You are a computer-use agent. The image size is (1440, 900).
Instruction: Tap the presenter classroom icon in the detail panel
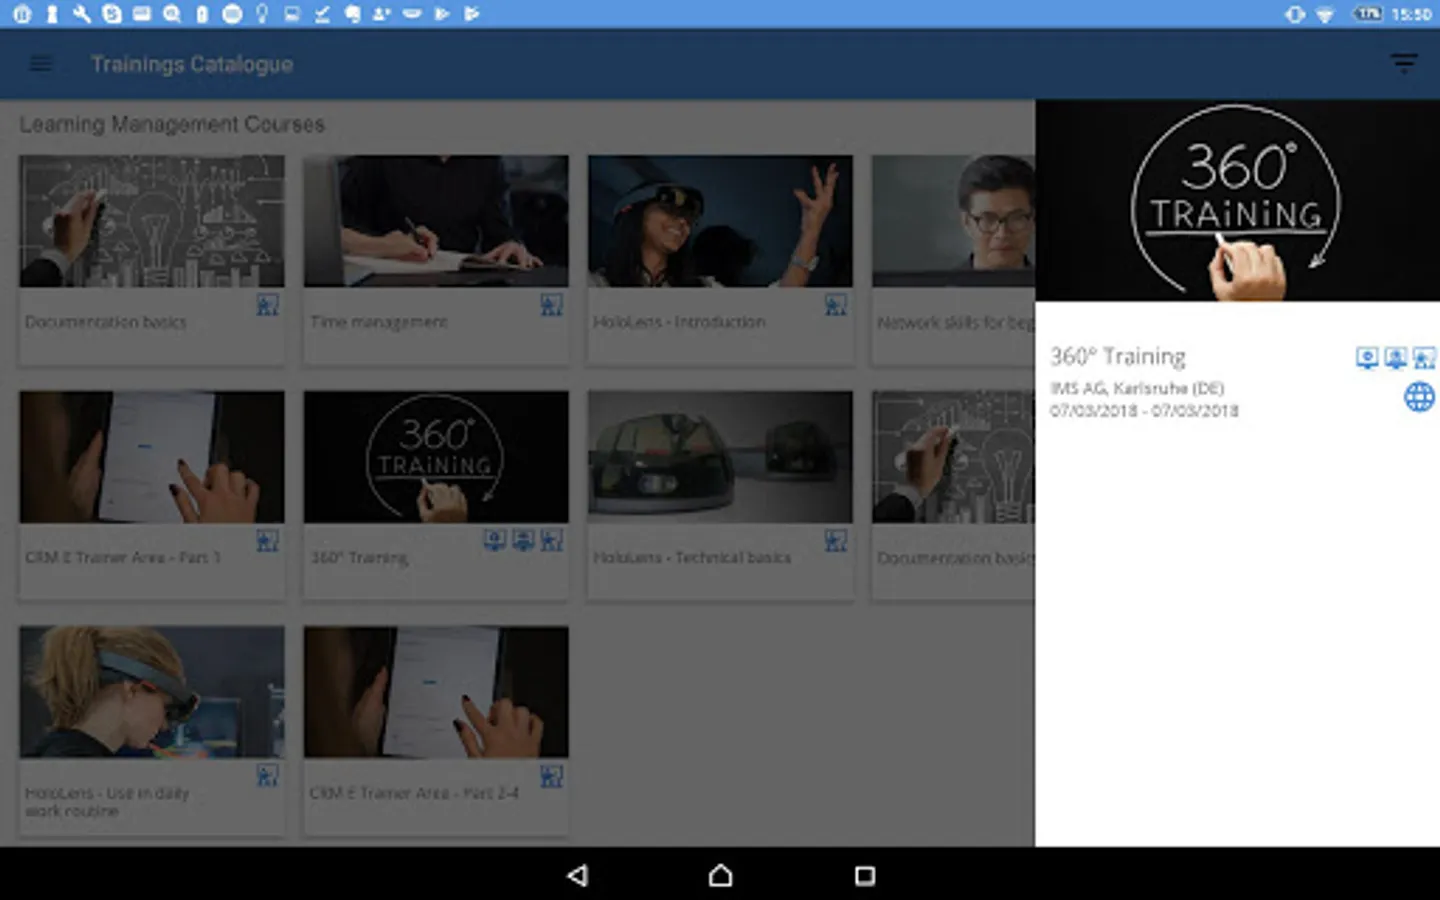pos(1424,358)
